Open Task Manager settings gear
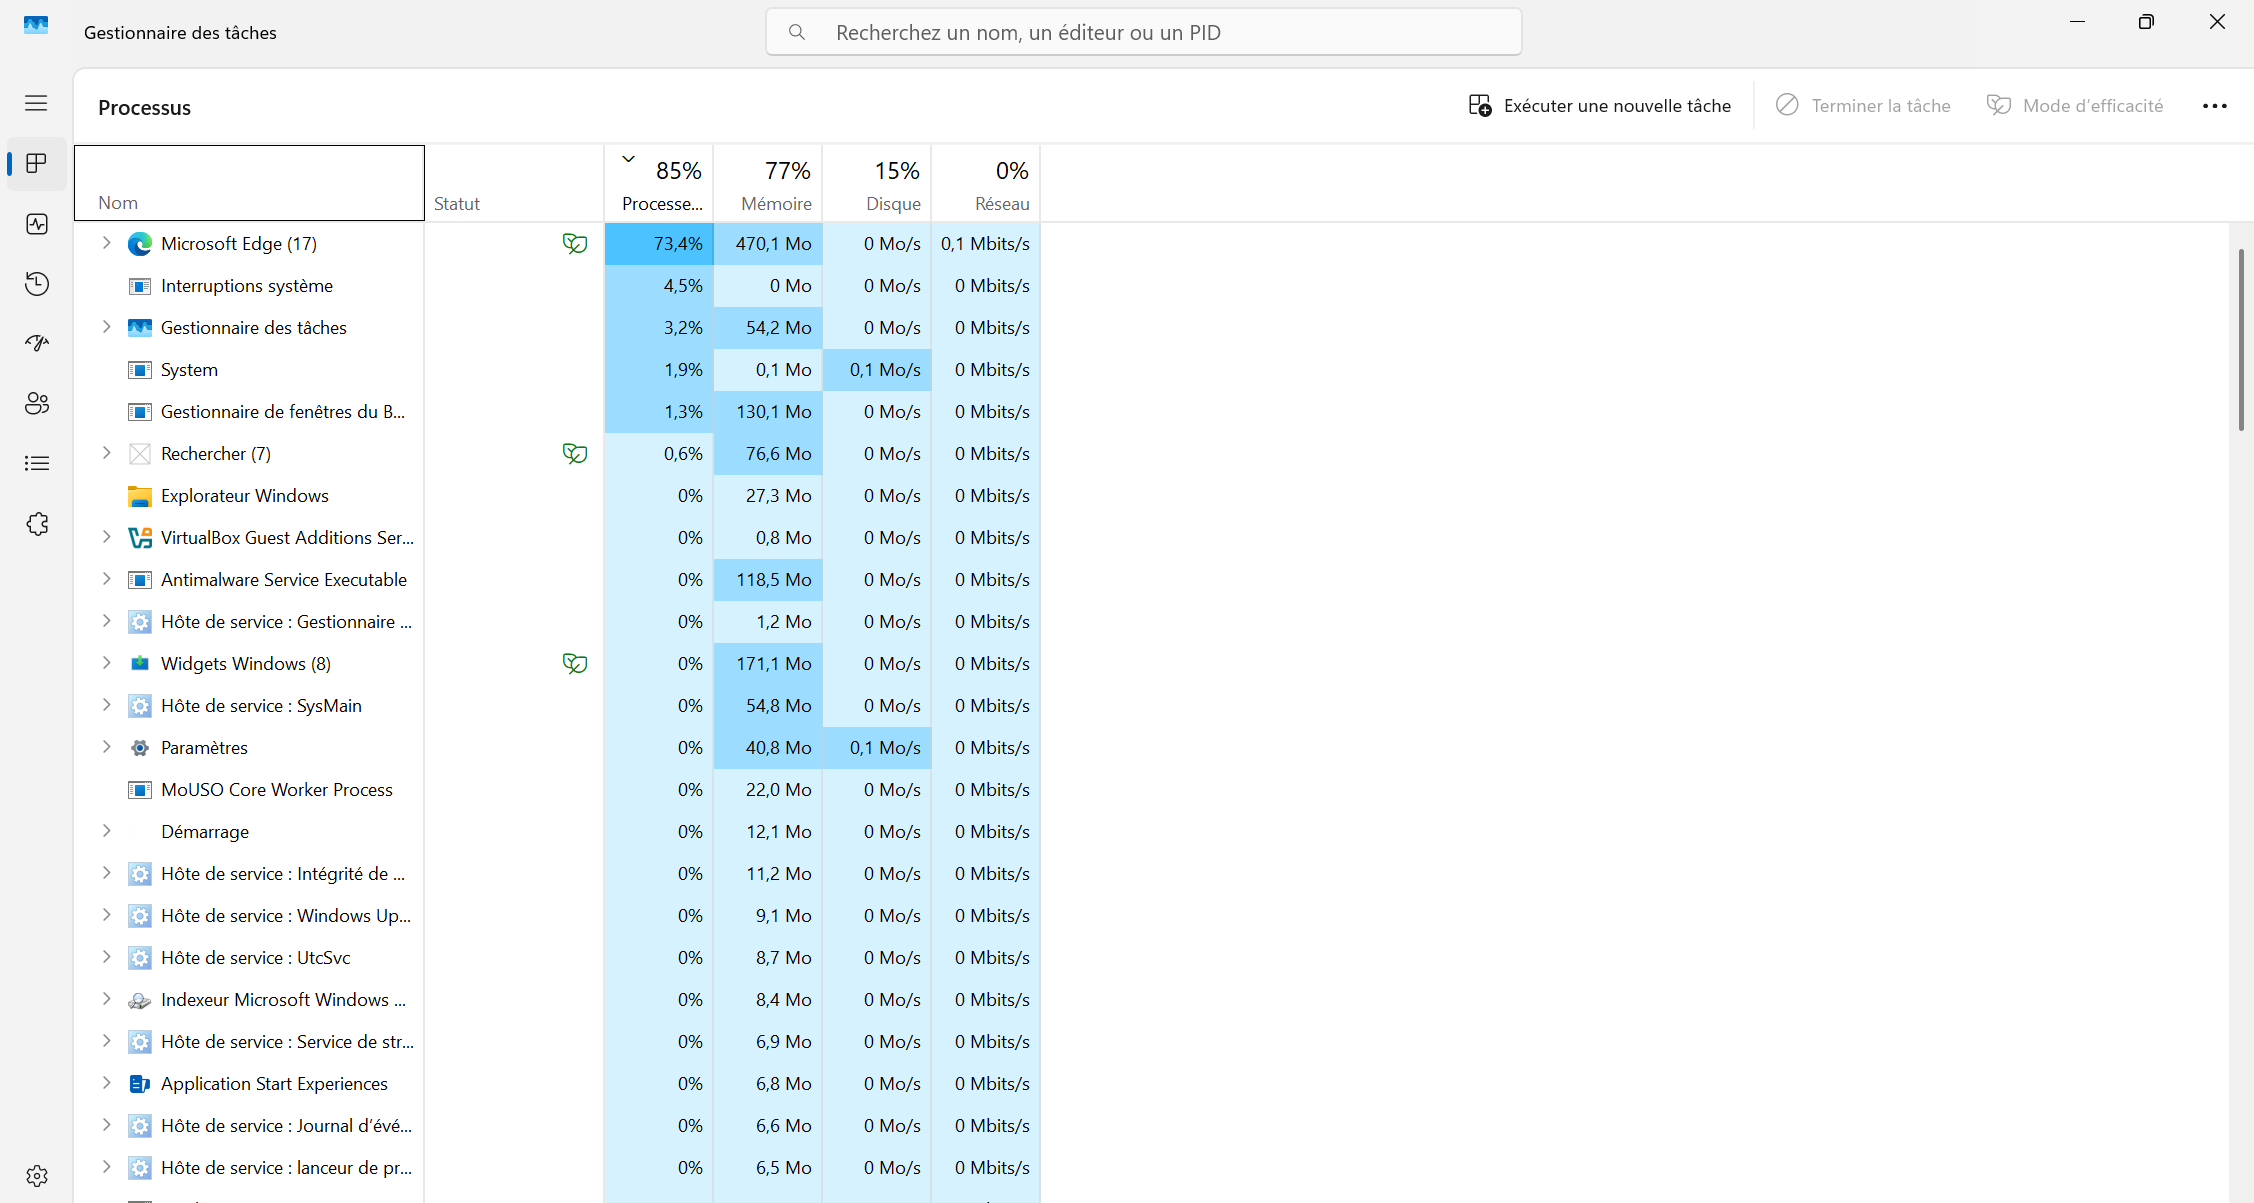Screen dimensions: 2254x1203 click(x=37, y=1176)
